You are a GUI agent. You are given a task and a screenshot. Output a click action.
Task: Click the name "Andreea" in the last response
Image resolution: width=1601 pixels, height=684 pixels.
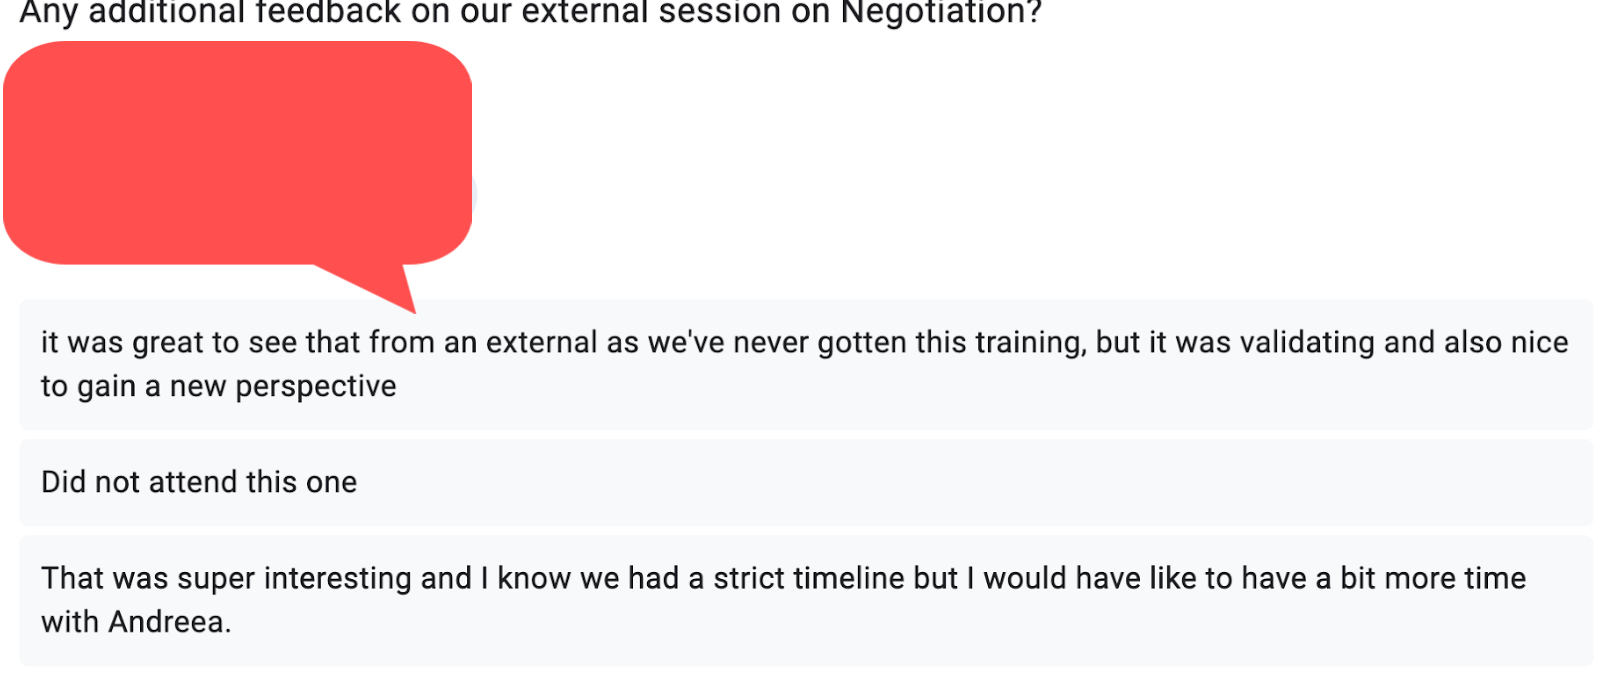166,622
